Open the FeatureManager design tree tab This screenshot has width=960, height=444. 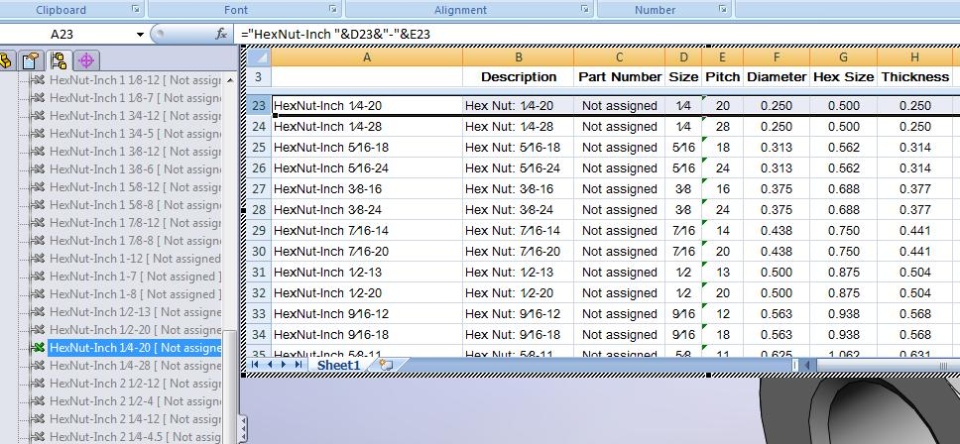point(6,61)
